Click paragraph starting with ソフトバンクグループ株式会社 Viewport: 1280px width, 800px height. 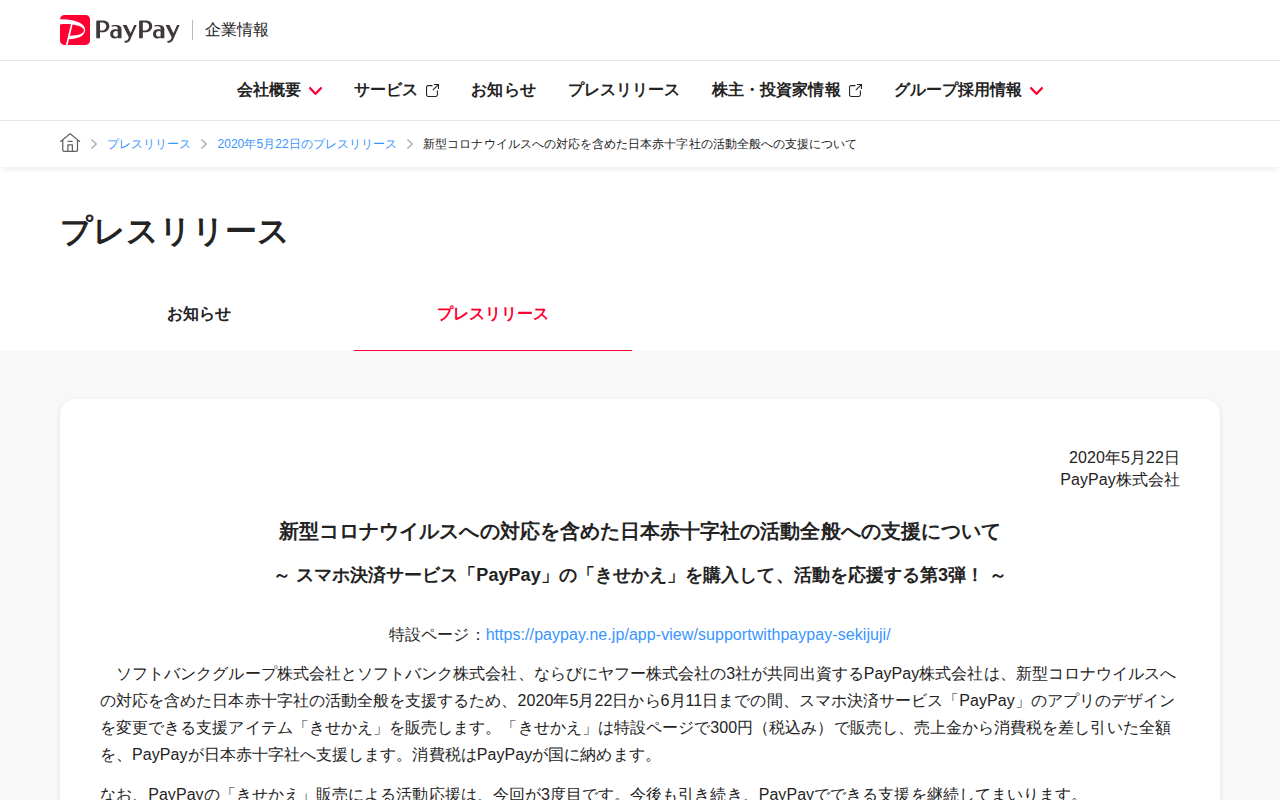point(640,714)
